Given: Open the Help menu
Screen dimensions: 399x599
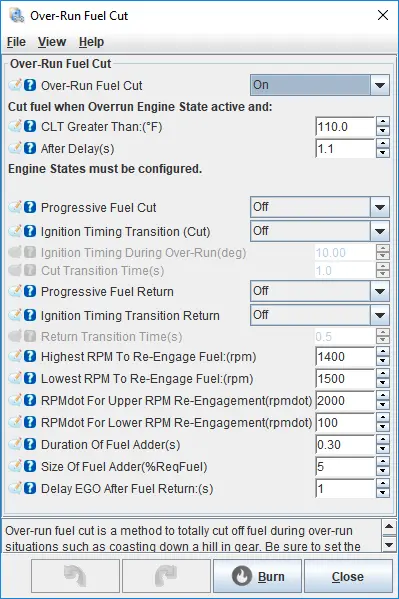Looking at the screenshot, I should click(91, 42).
